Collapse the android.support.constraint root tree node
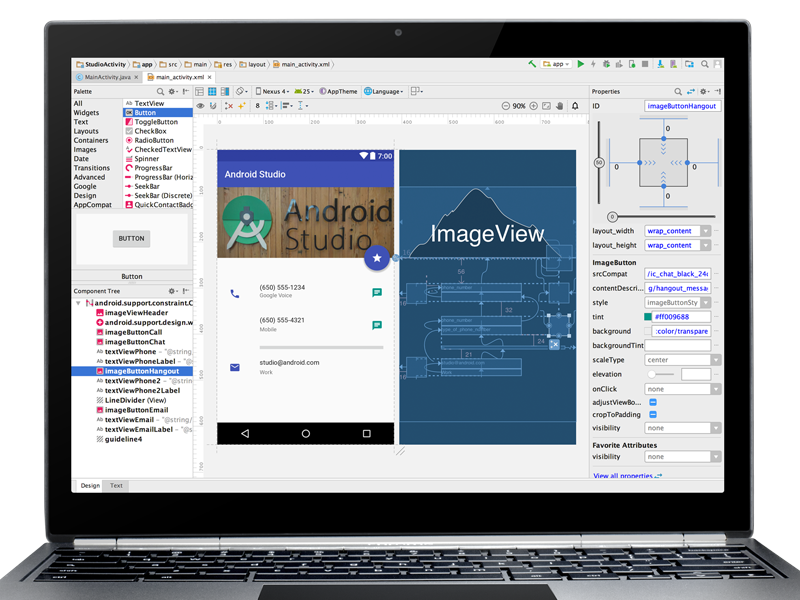 click(x=78, y=303)
